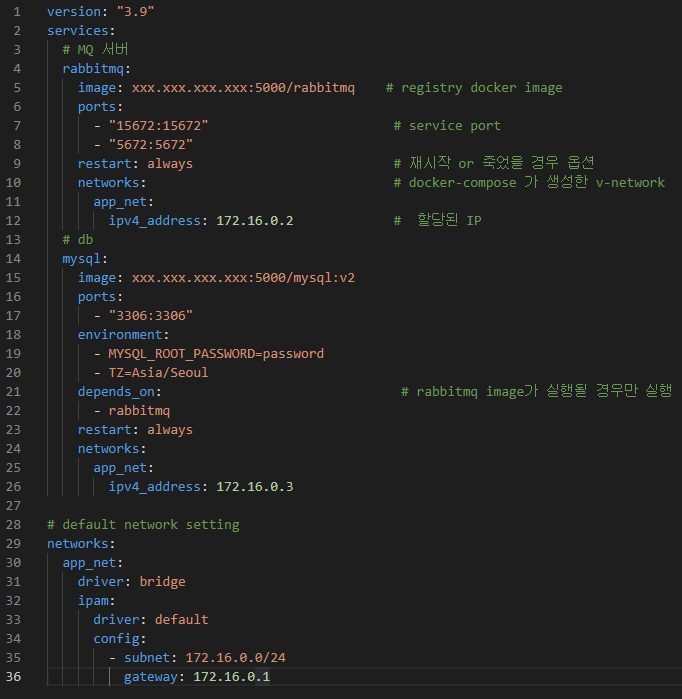
Task: Click the version "3.9" value on line 1
Action: pos(135,12)
